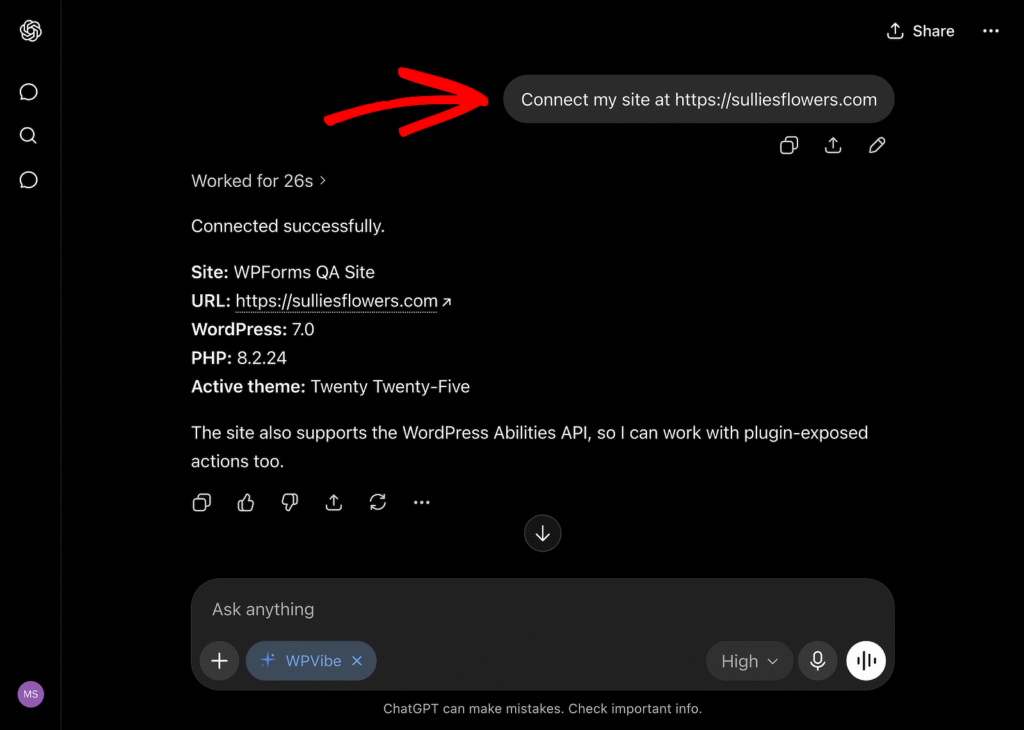
Task: Edit the user message with pencil icon
Action: tap(877, 145)
